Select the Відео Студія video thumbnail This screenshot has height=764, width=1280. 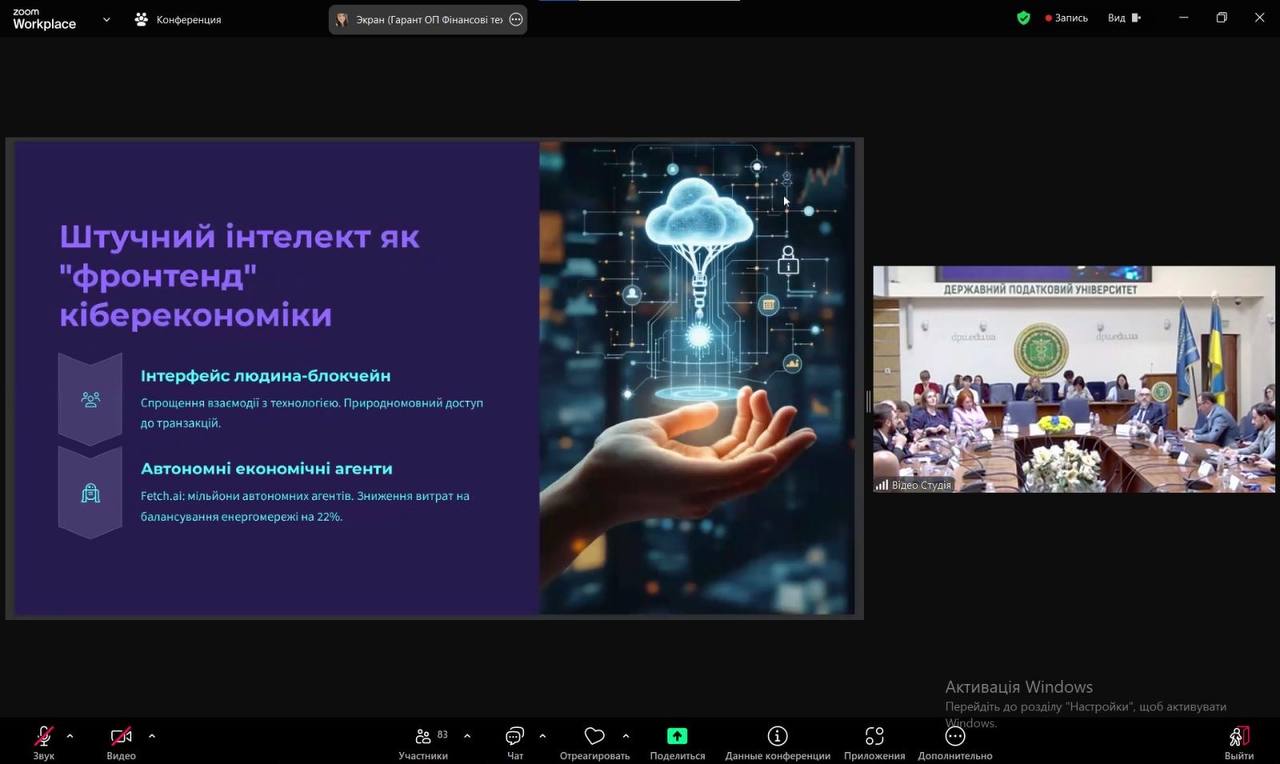click(1073, 379)
